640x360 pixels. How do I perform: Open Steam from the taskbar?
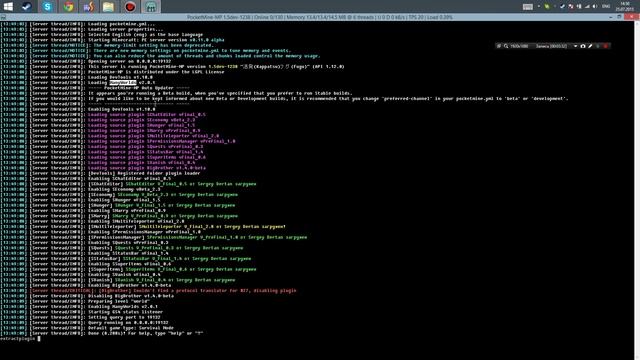(x=27, y=7)
